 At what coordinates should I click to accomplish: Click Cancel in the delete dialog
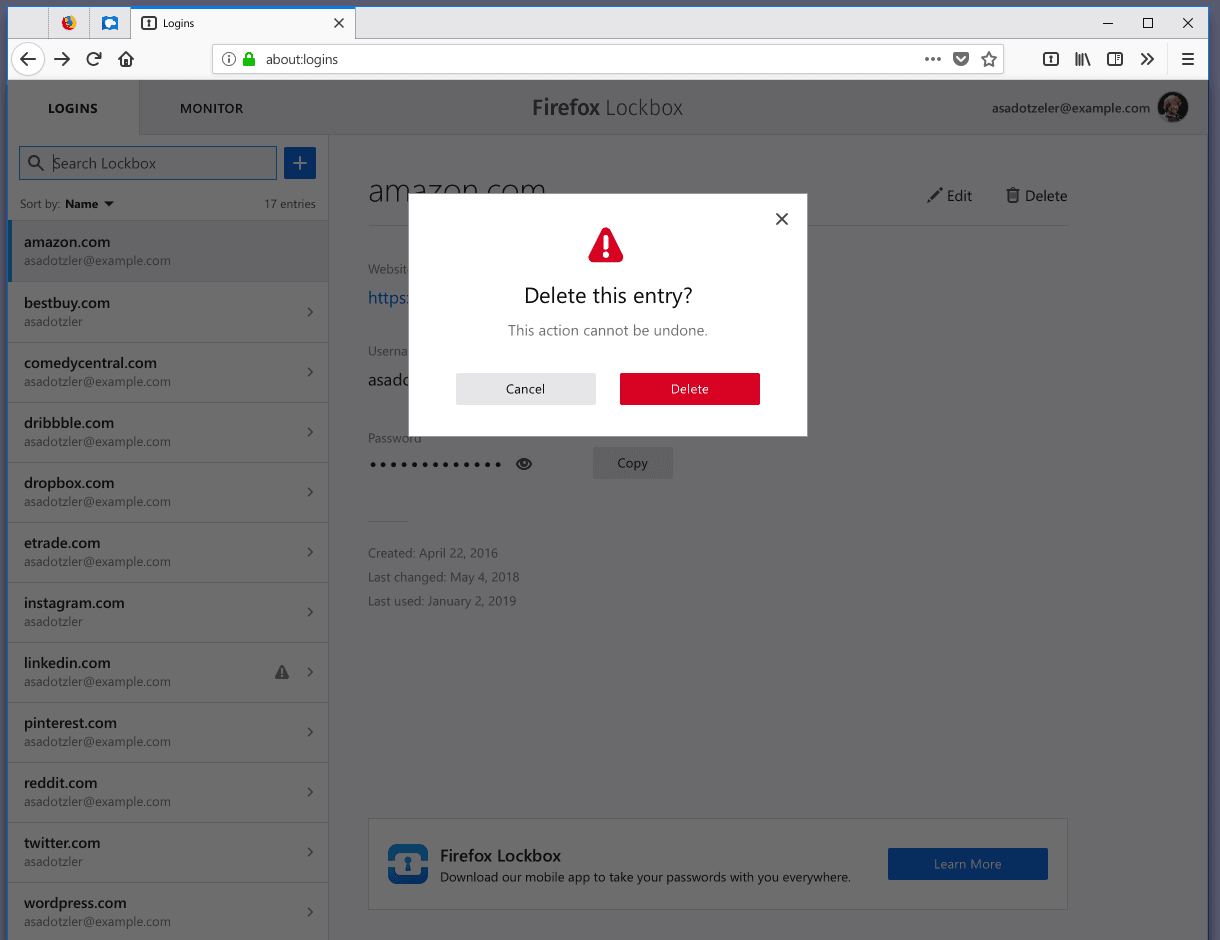click(x=525, y=388)
